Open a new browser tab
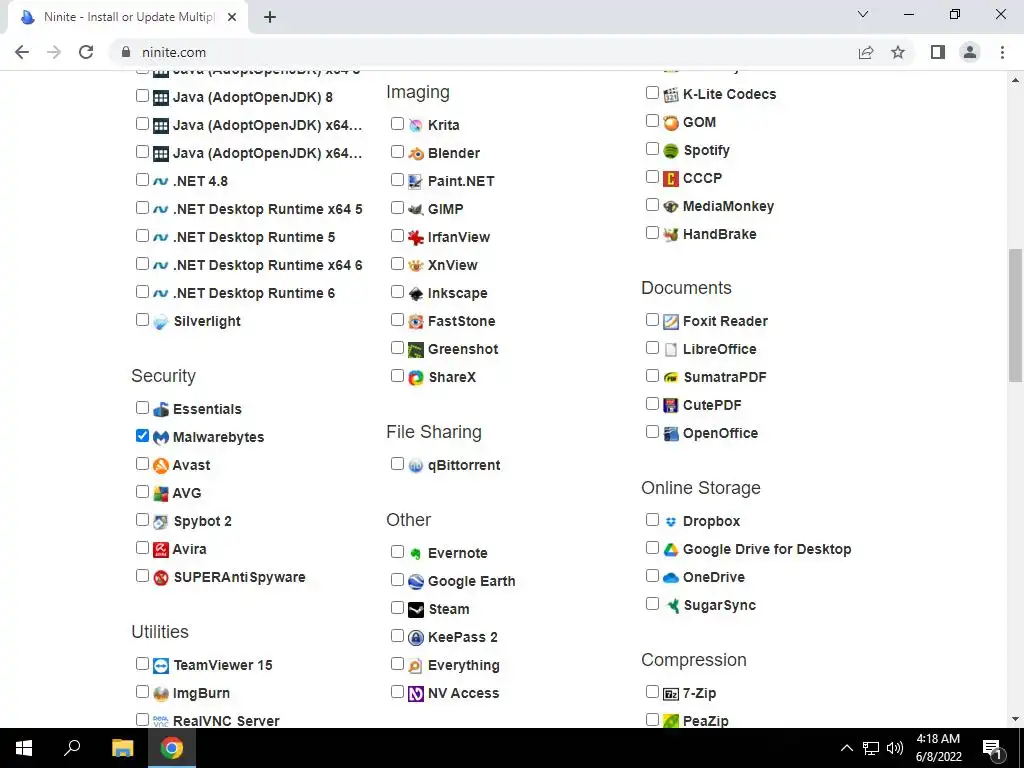Image resolution: width=1024 pixels, height=768 pixels. (x=270, y=17)
